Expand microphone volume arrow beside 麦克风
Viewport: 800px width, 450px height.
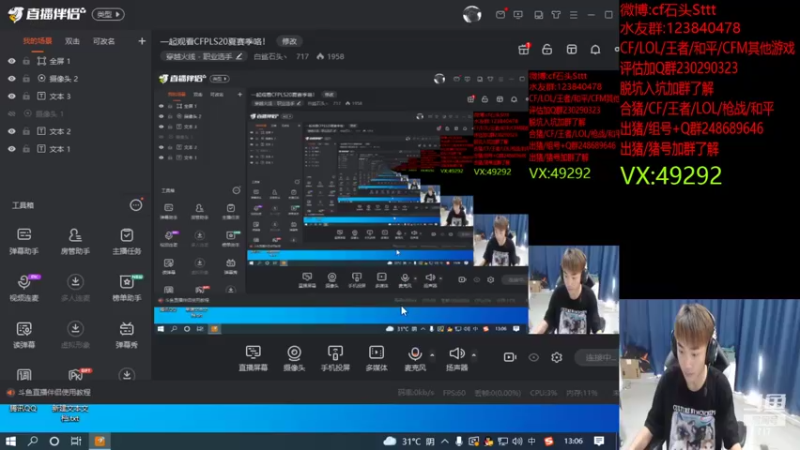432,355
